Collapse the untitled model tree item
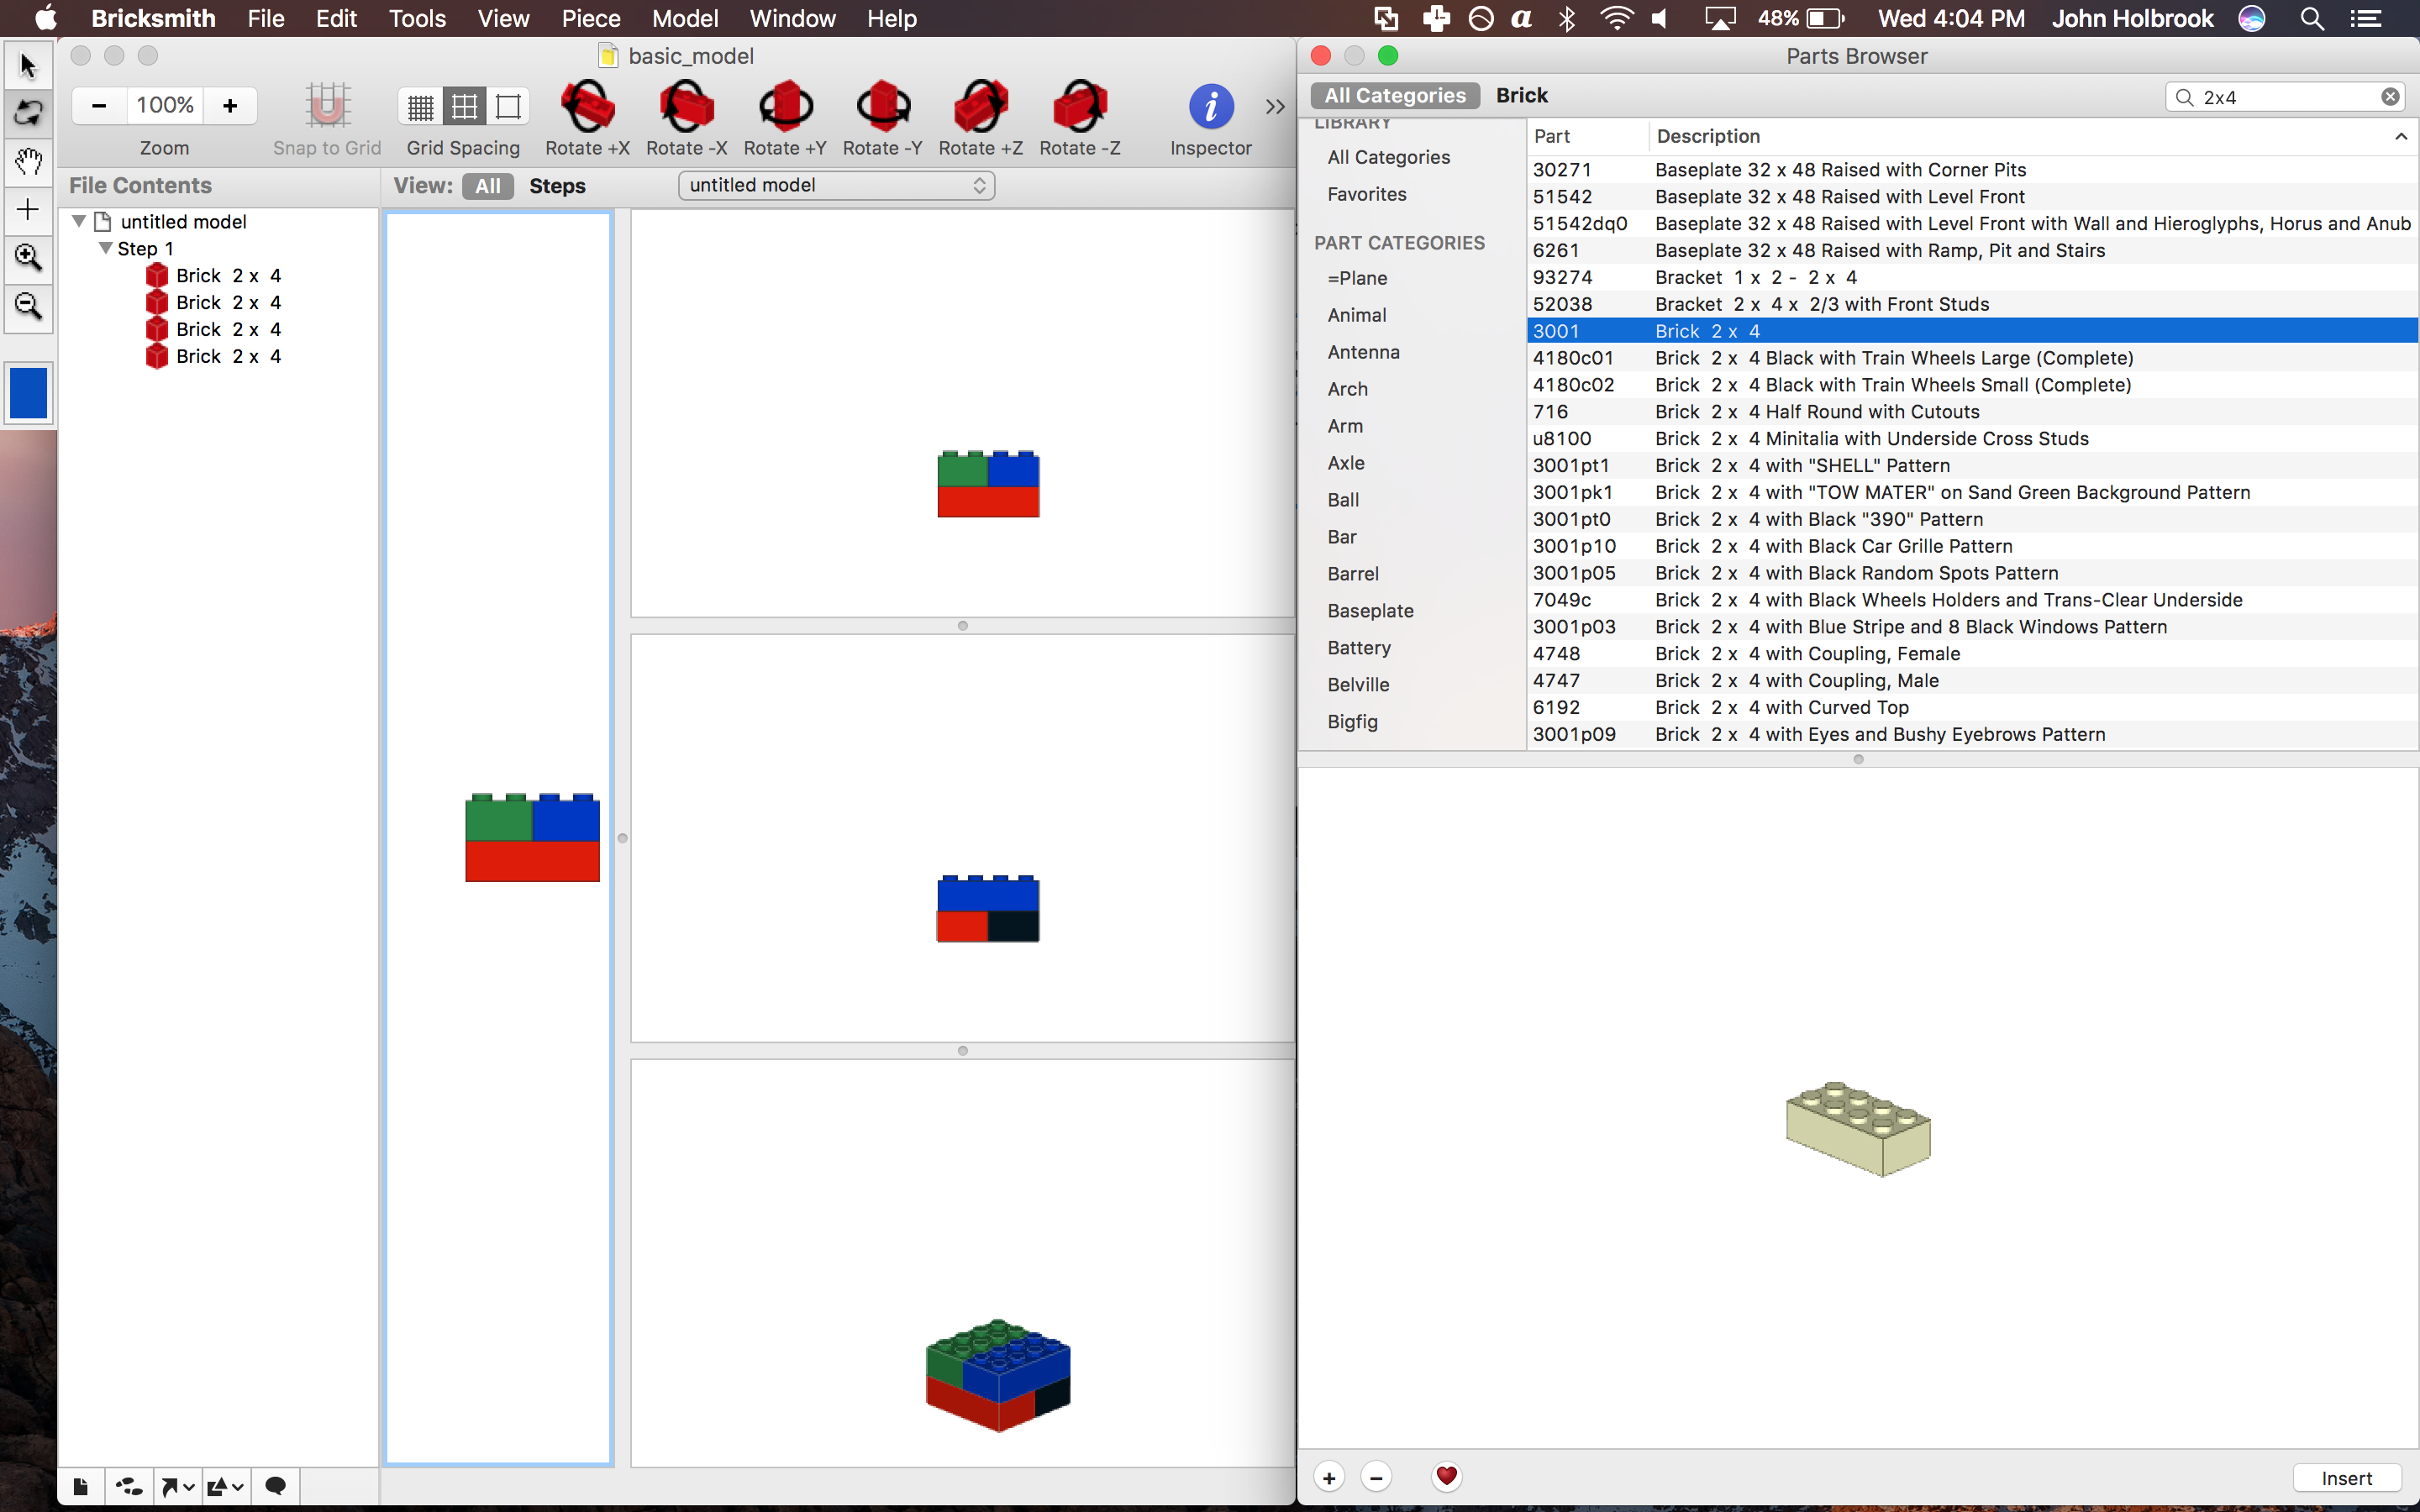2420x1512 pixels. point(79,221)
